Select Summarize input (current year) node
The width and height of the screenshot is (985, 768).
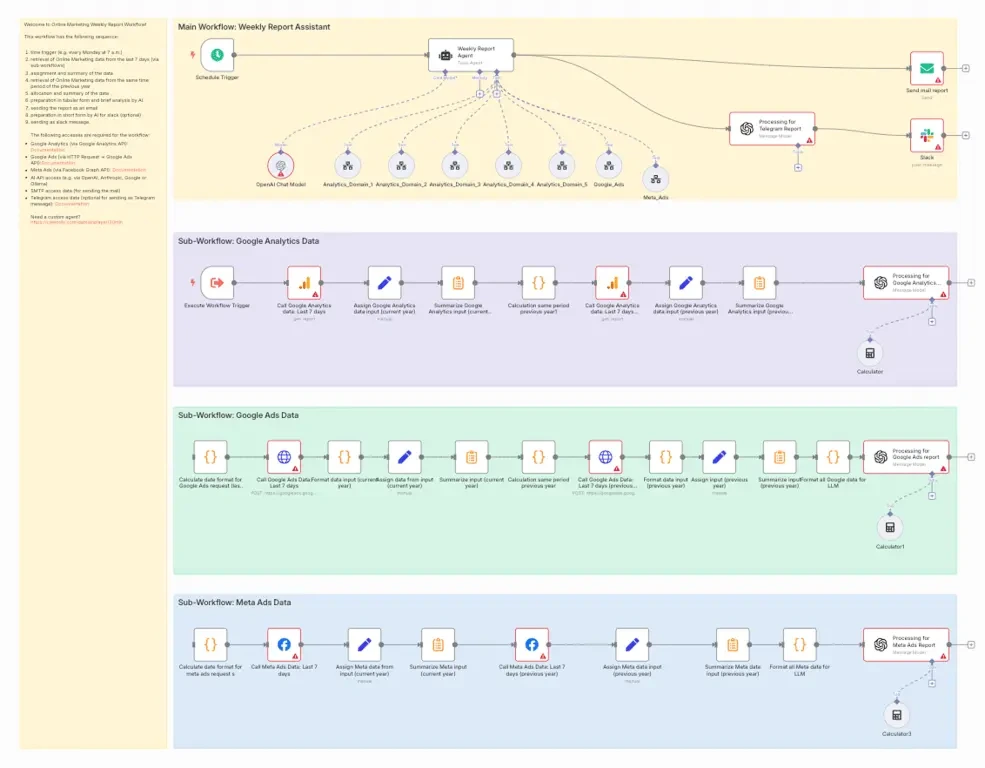tap(471, 457)
